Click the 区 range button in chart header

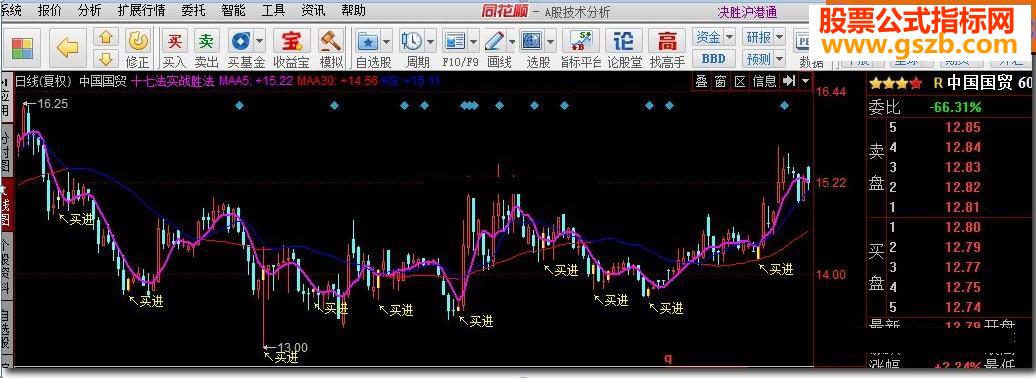(740, 81)
